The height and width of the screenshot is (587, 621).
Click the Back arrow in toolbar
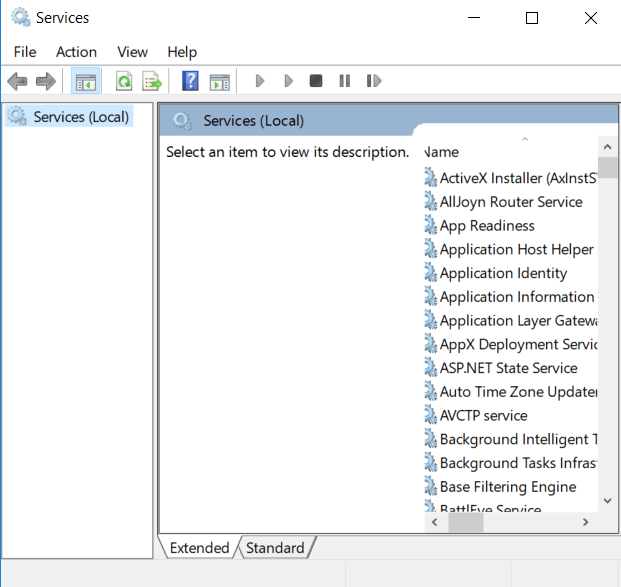click(x=17, y=81)
